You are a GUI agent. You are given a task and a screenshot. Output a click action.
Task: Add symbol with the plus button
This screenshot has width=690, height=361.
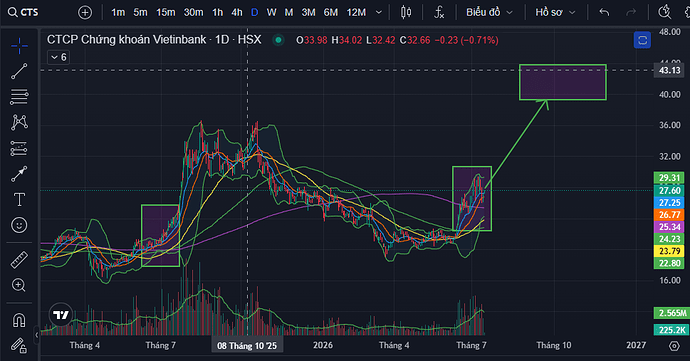[x=85, y=12]
